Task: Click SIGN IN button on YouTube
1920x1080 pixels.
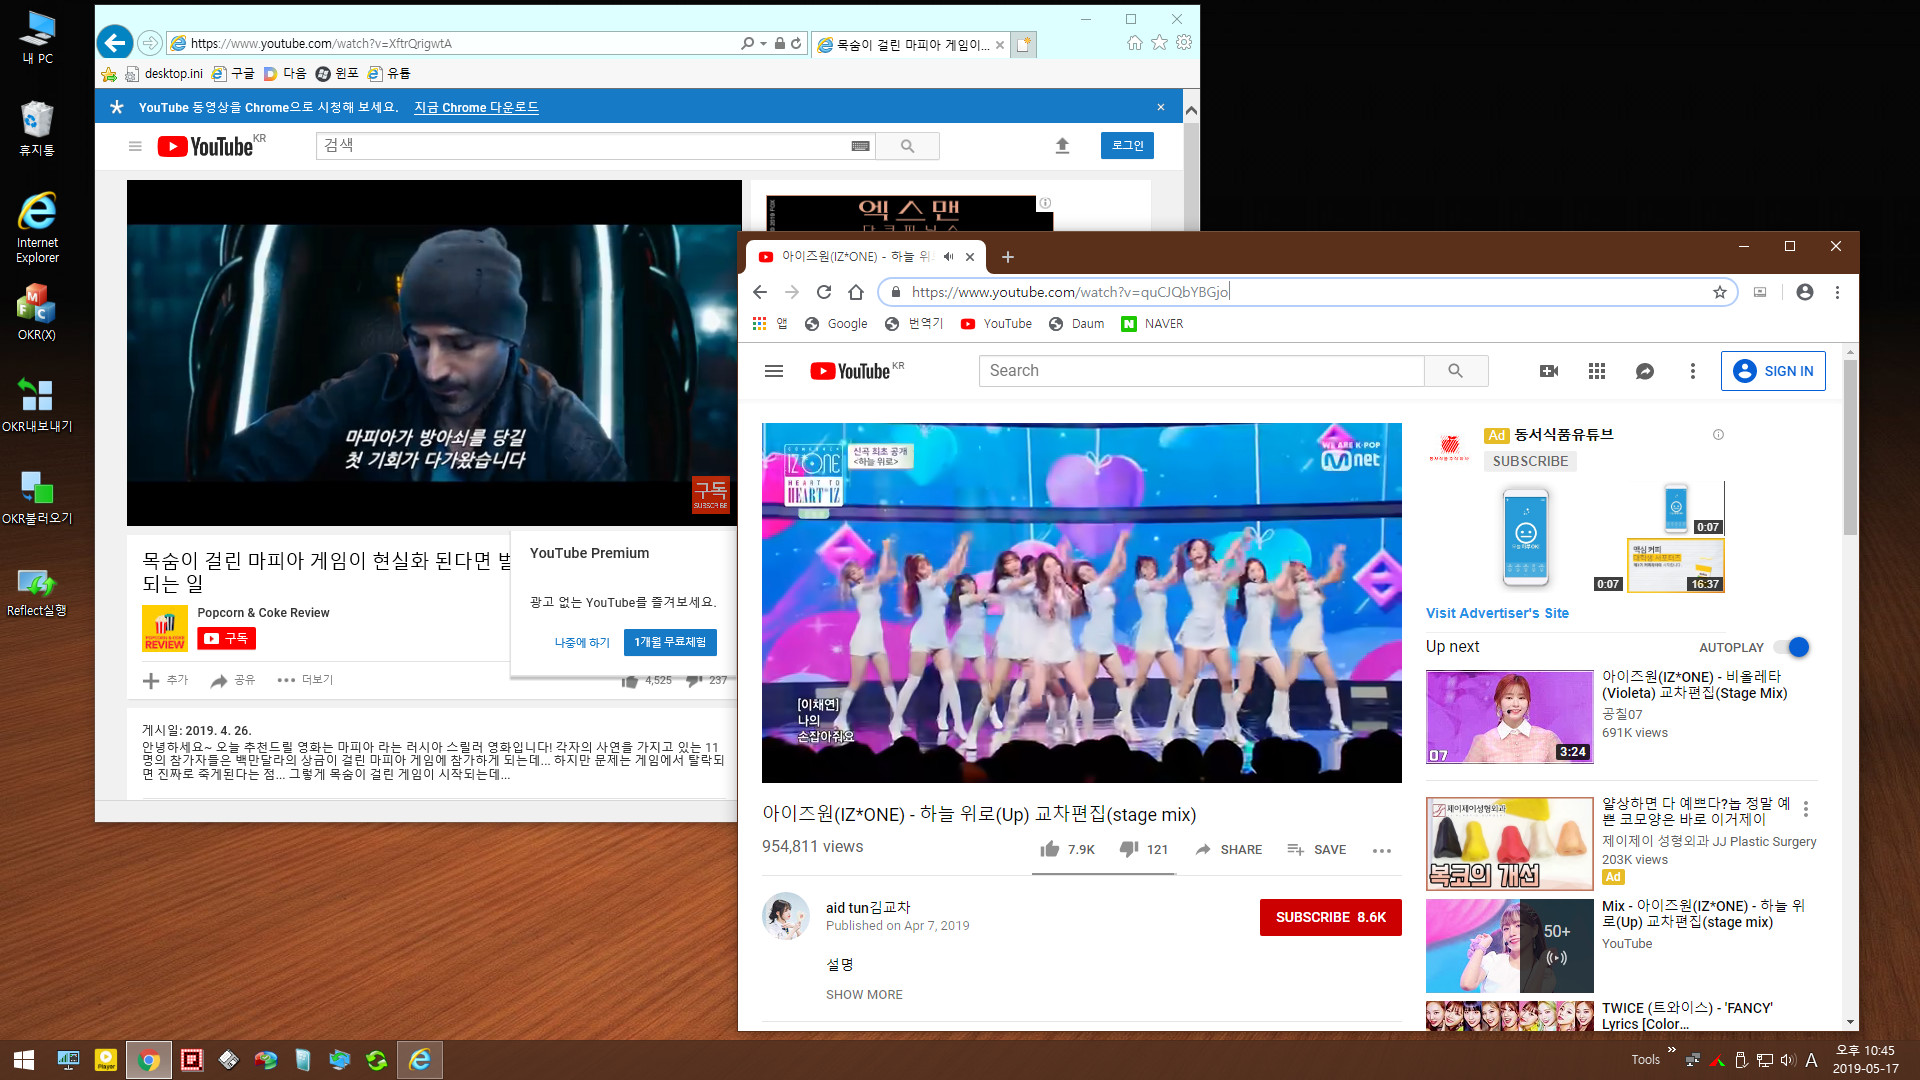Action: click(x=1773, y=371)
